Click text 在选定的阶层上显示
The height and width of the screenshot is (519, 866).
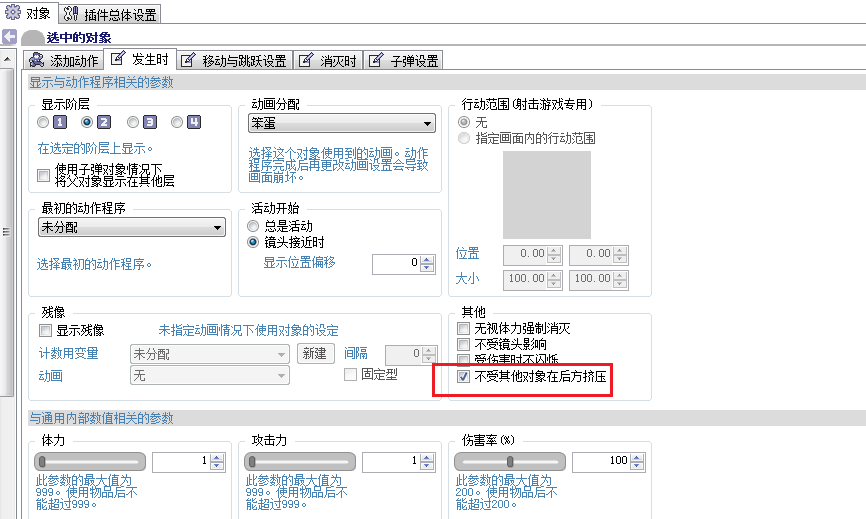[94, 149]
